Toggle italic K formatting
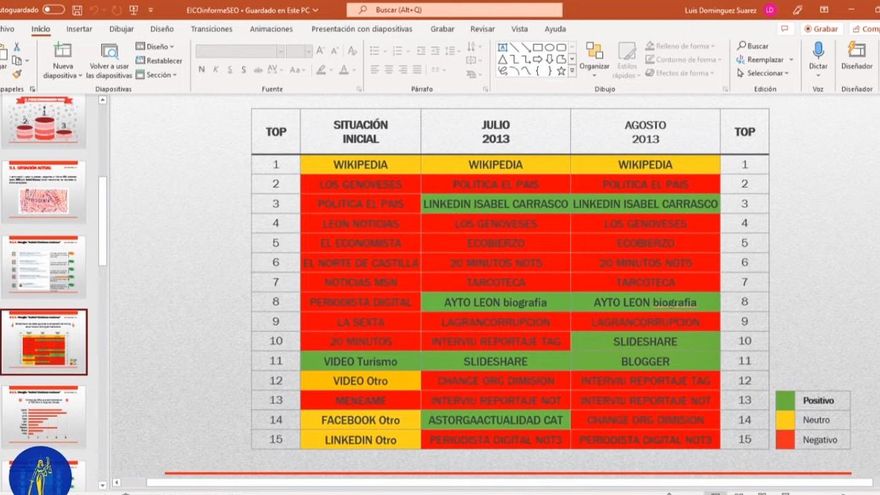 tap(216, 70)
